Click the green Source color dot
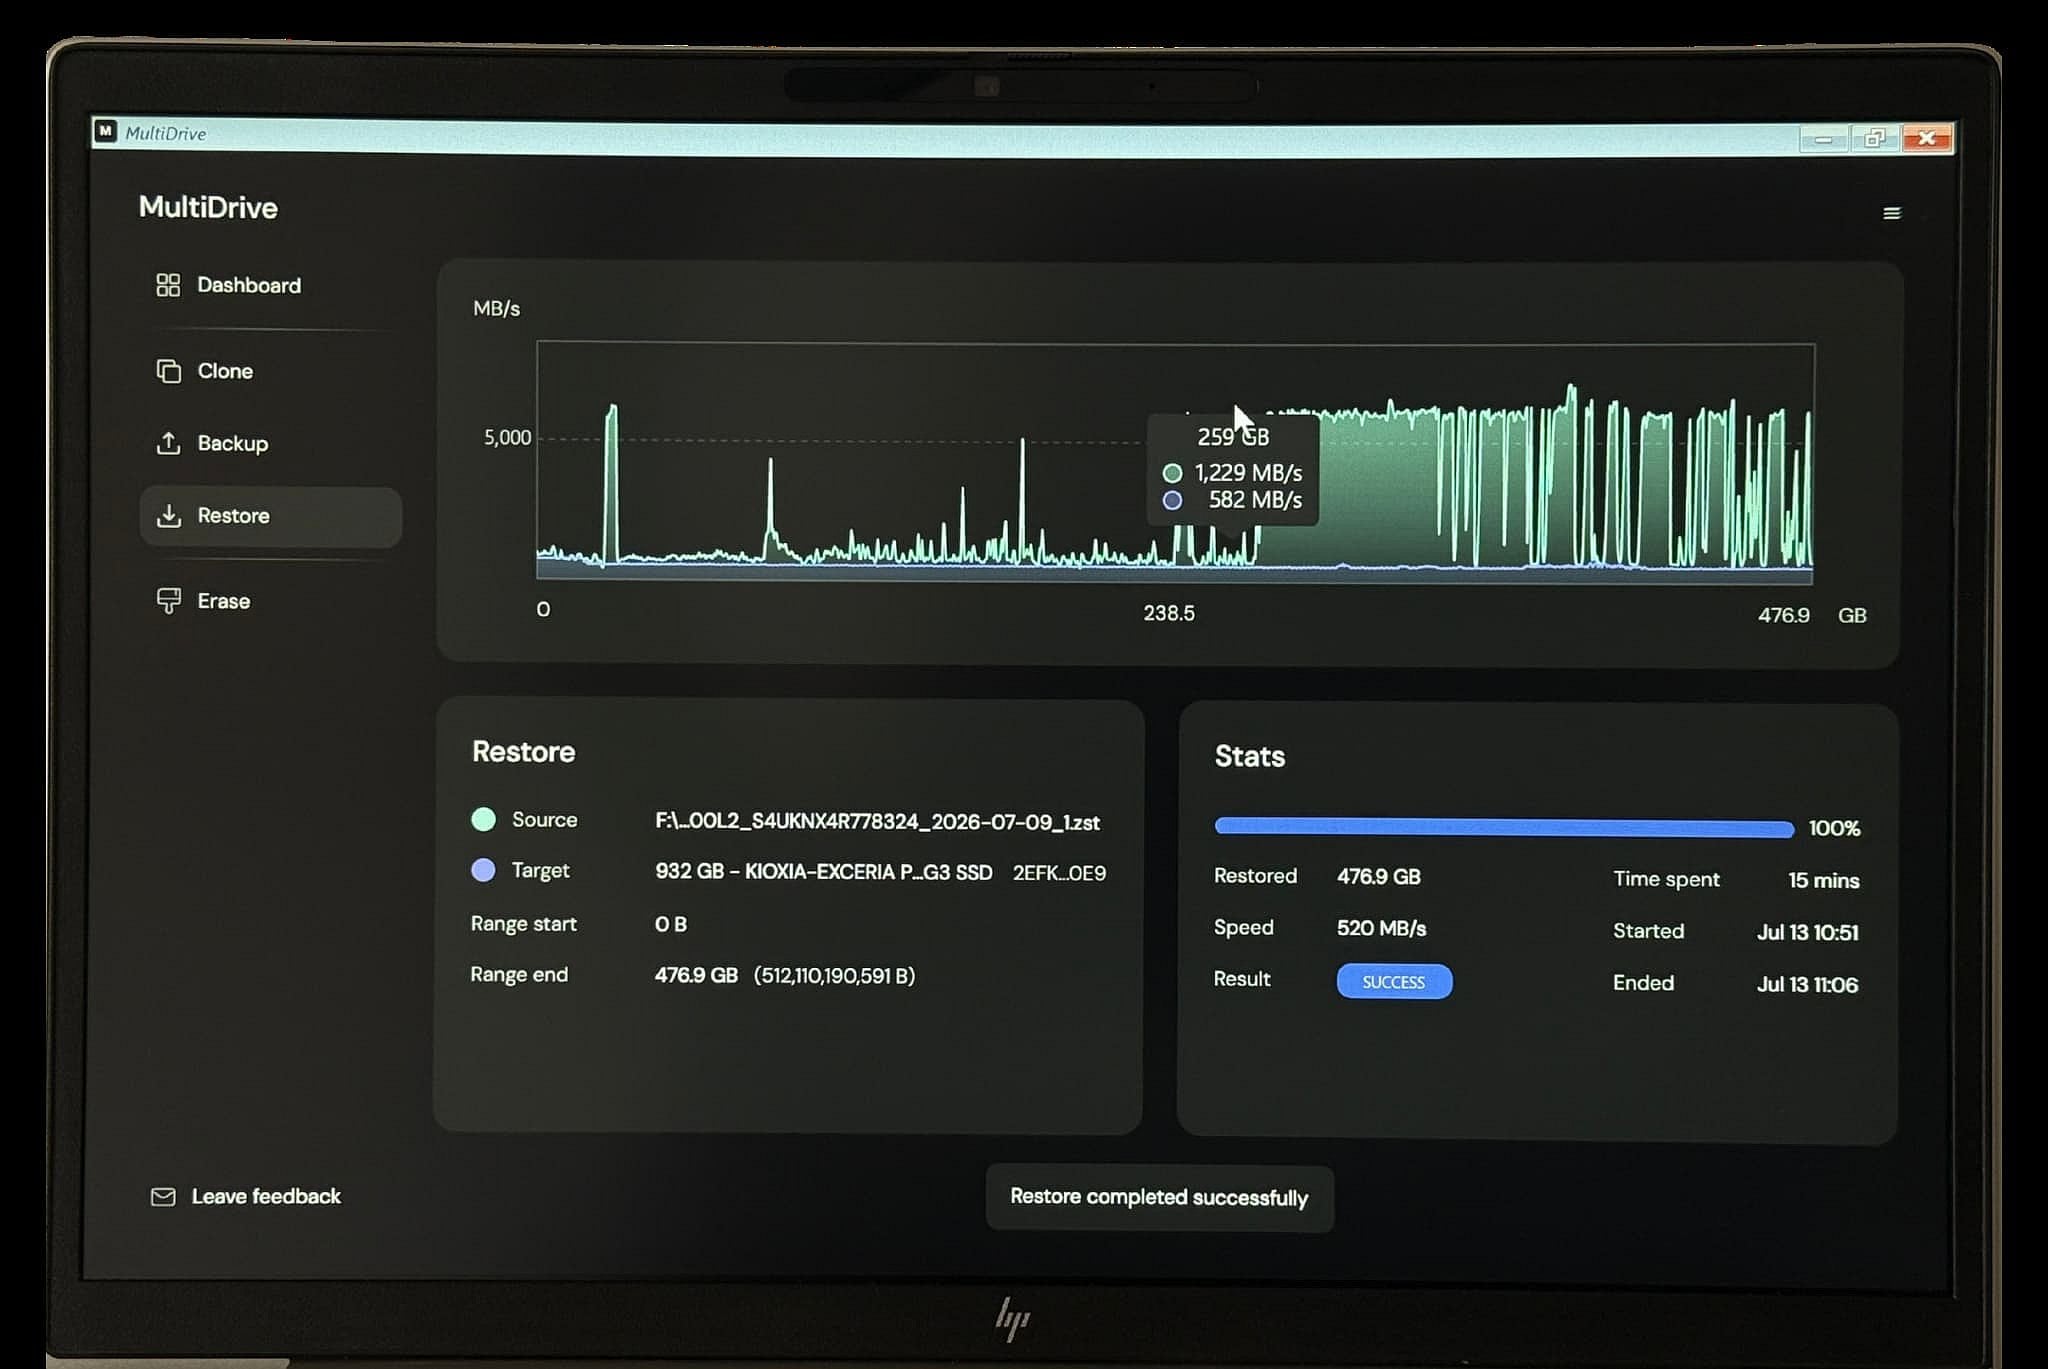Image resolution: width=2048 pixels, height=1369 pixels. point(483,819)
